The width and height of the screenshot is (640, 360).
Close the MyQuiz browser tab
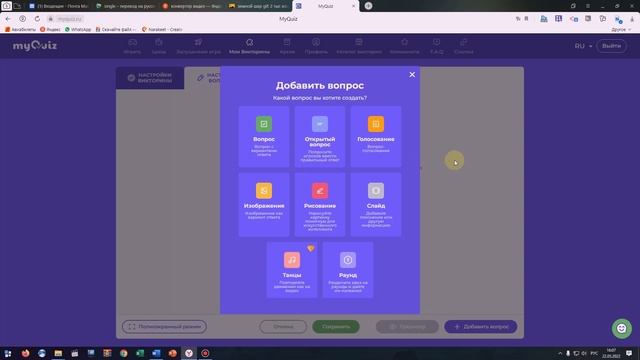(x=353, y=6)
